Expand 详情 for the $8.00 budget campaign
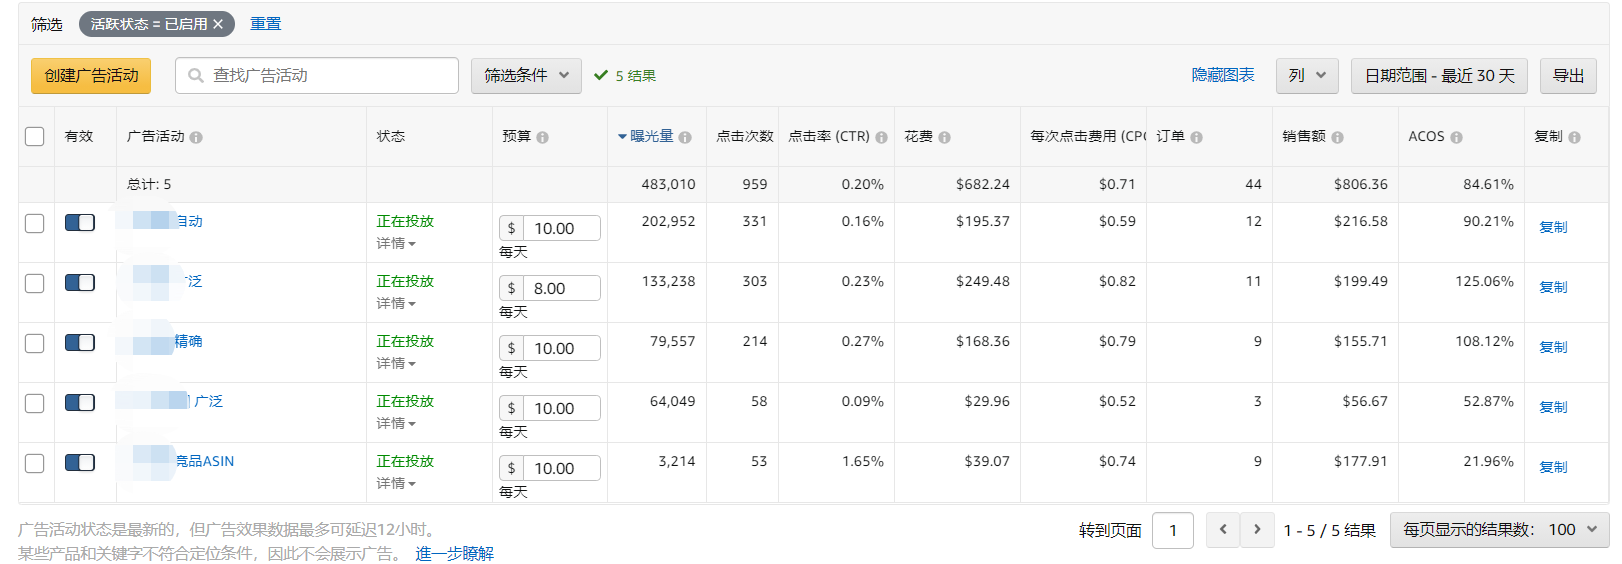 point(396,304)
